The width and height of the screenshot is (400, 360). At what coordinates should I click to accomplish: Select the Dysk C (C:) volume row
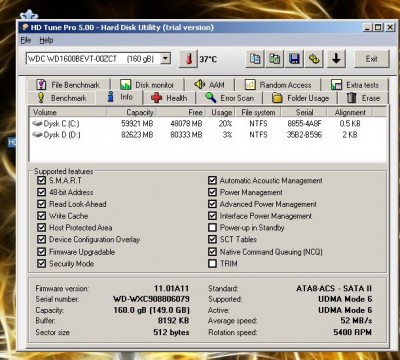pos(208,124)
